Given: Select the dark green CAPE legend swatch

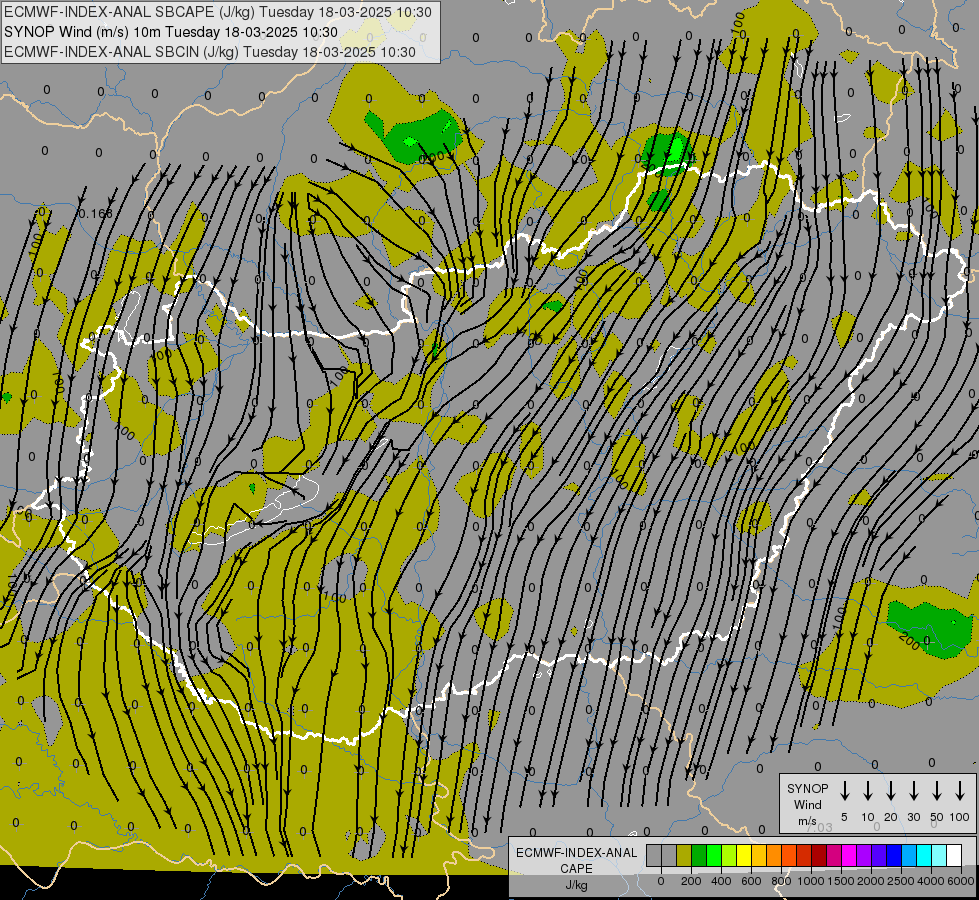Looking at the screenshot, I should point(699,855).
